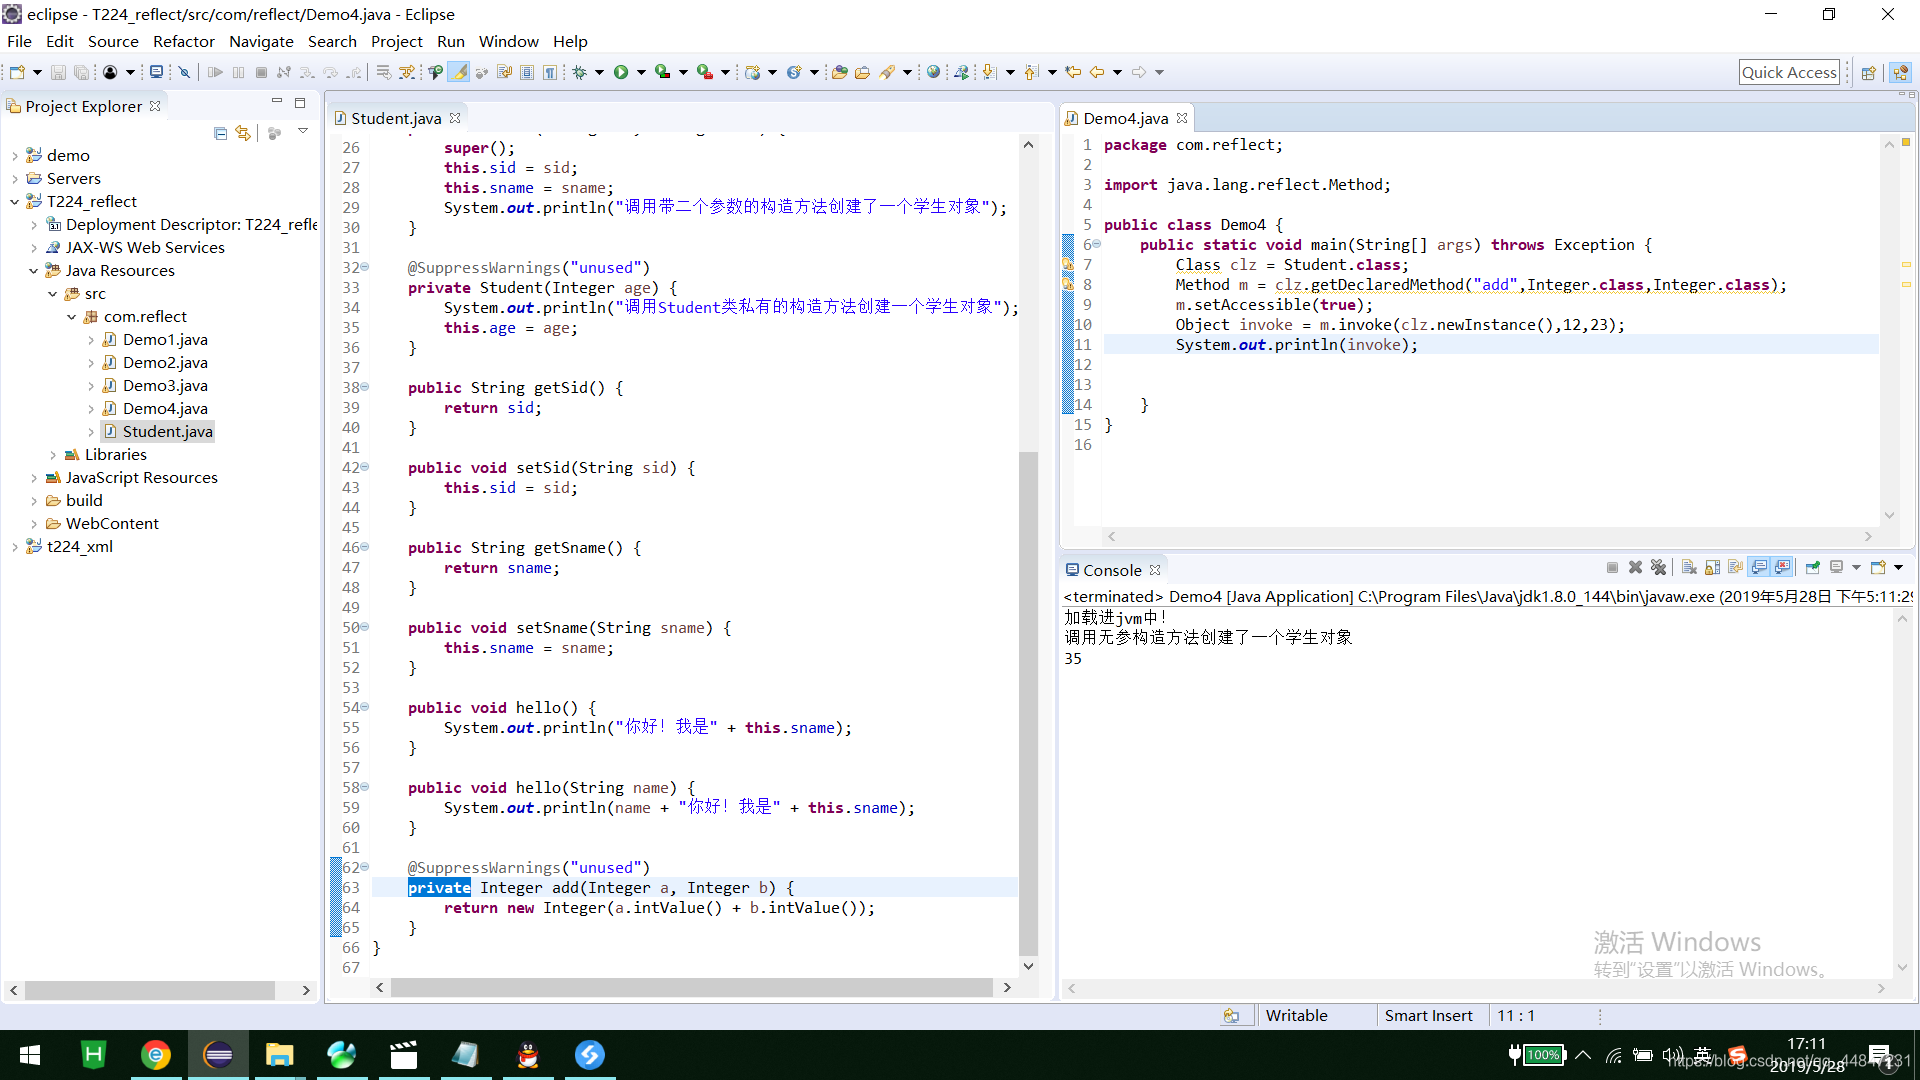Click the Remove Launch X icon
The image size is (1920, 1080).
tap(1635, 568)
